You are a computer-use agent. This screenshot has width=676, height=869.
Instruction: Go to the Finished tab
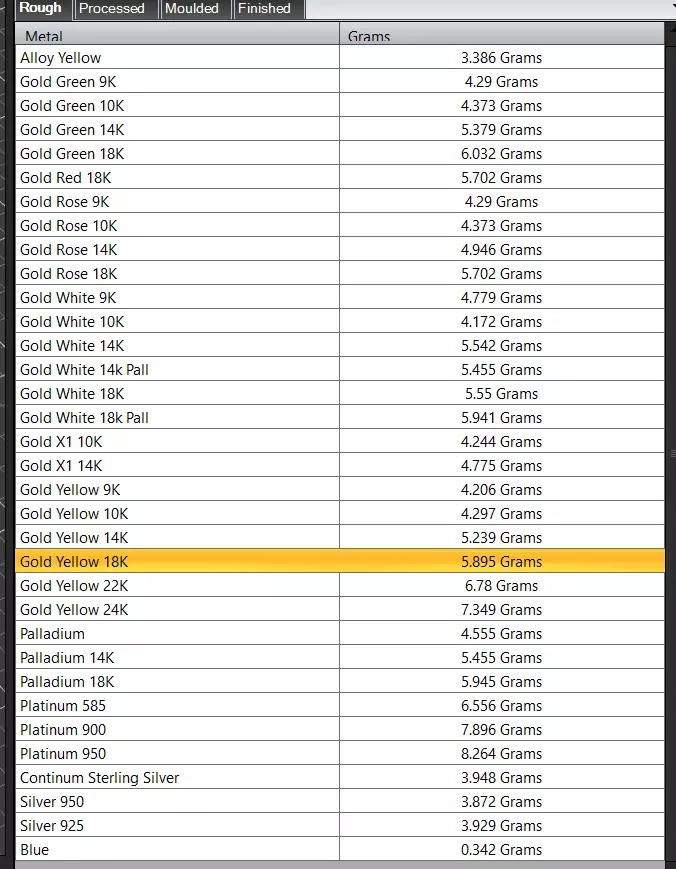[264, 9]
